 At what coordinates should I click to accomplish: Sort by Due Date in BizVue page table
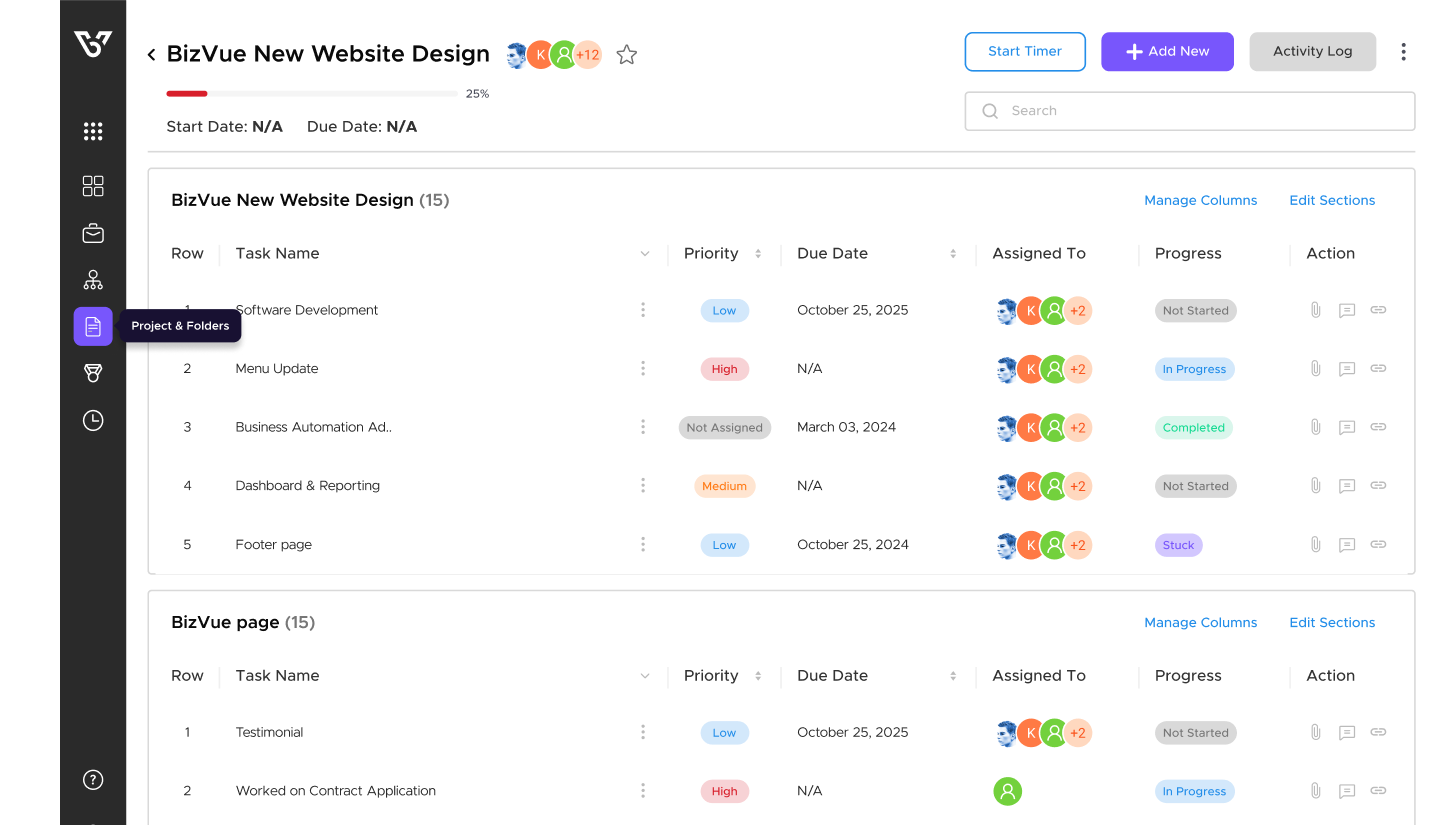tap(953, 676)
